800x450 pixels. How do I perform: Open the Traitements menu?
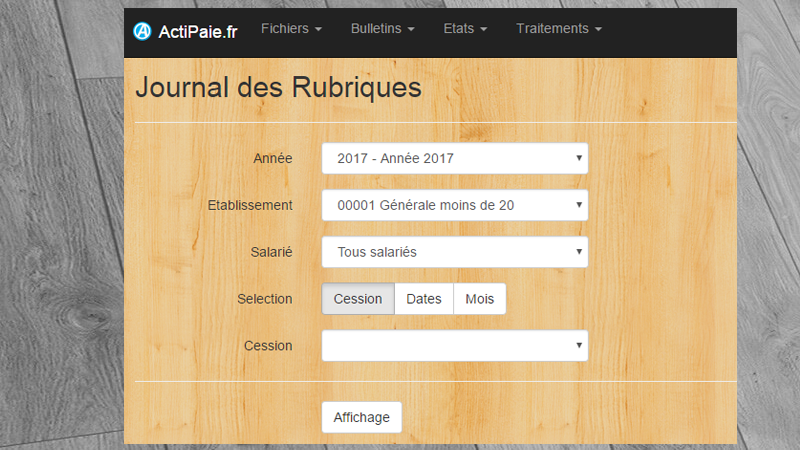pos(559,29)
